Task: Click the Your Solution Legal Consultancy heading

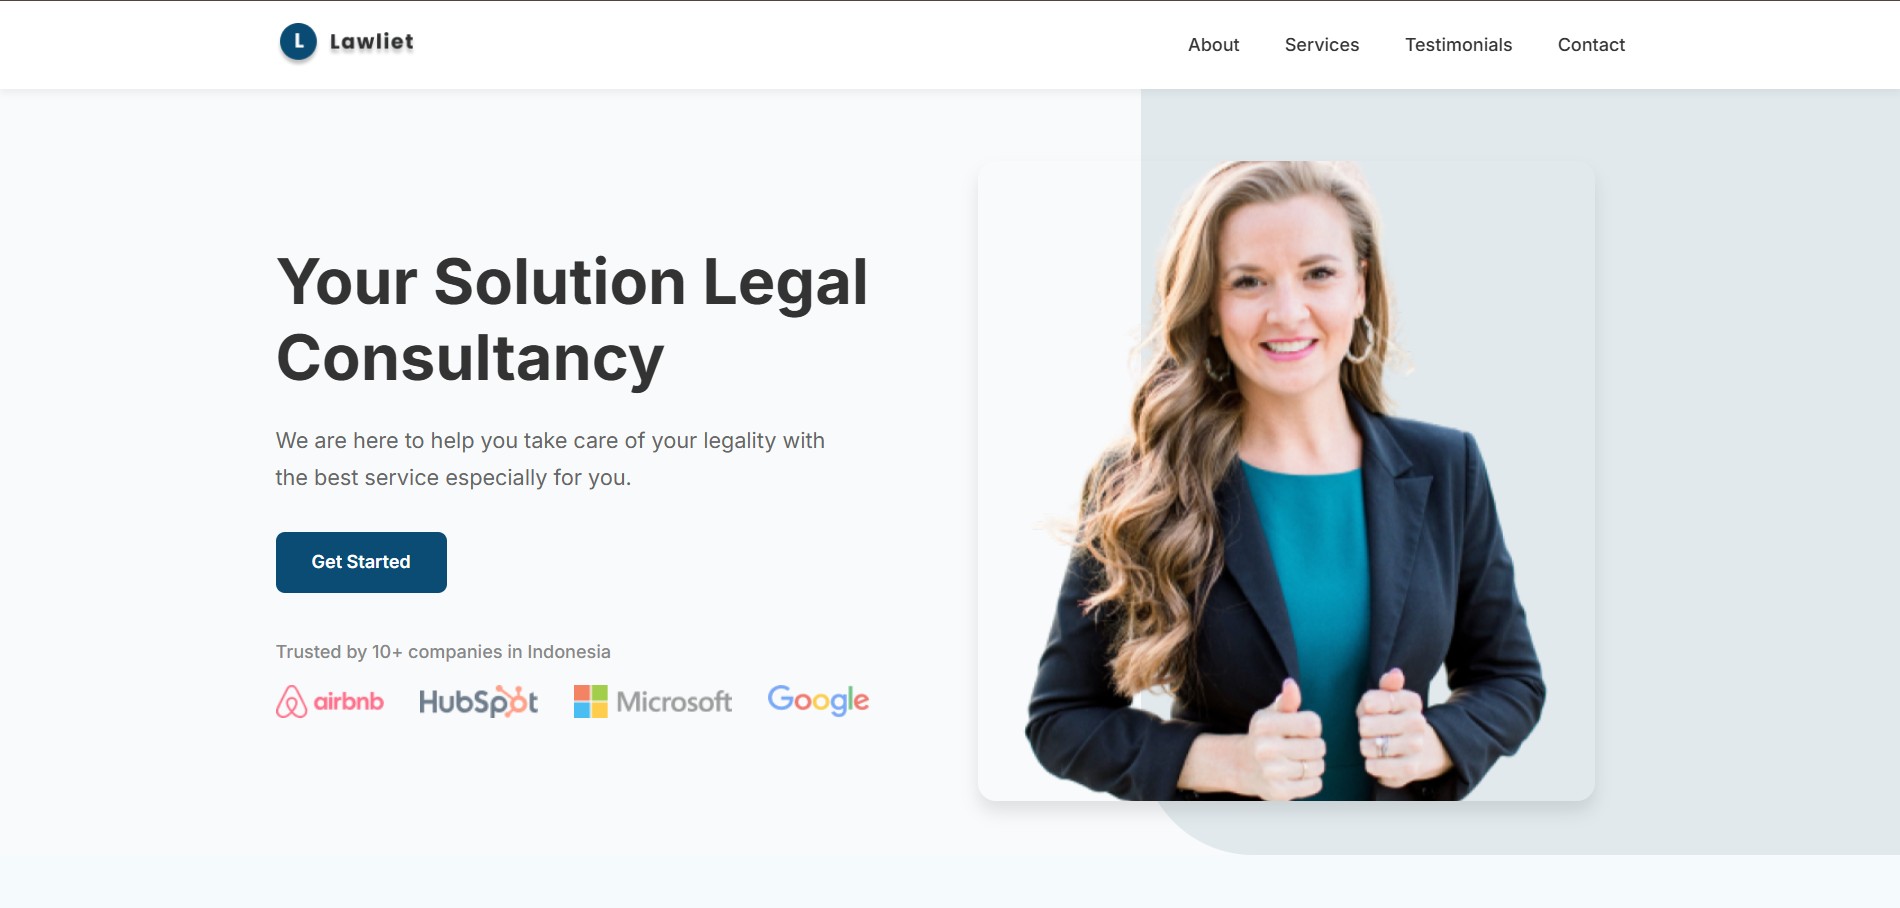Action: pos(572,320)
